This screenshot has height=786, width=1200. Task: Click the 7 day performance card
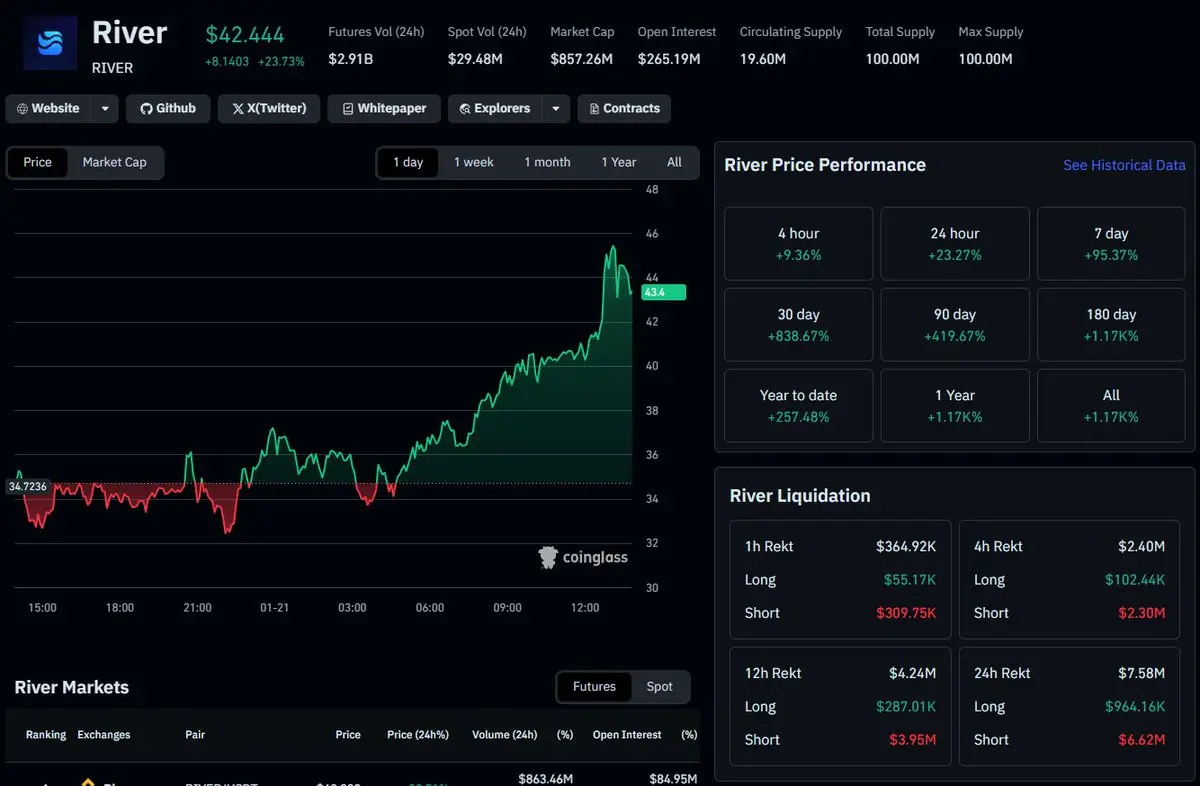(x=1110, y=244)
